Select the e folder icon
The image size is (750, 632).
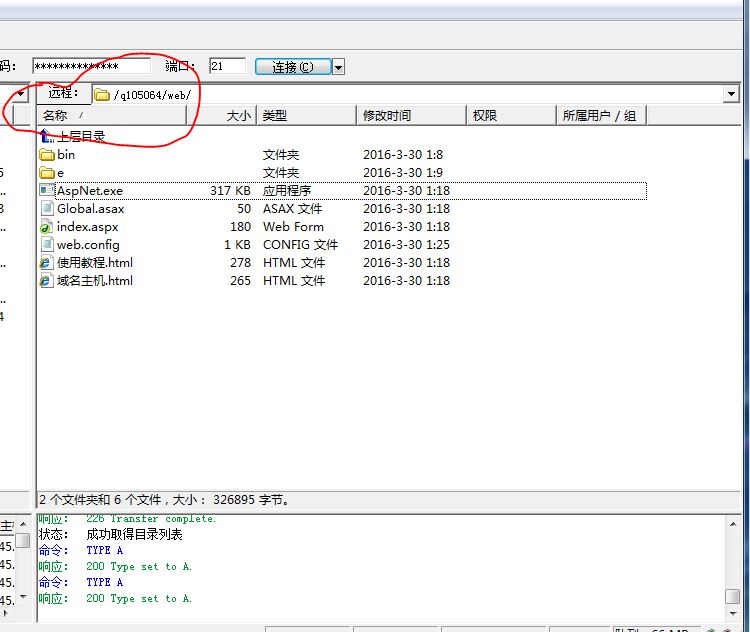[x=46, y=173]
